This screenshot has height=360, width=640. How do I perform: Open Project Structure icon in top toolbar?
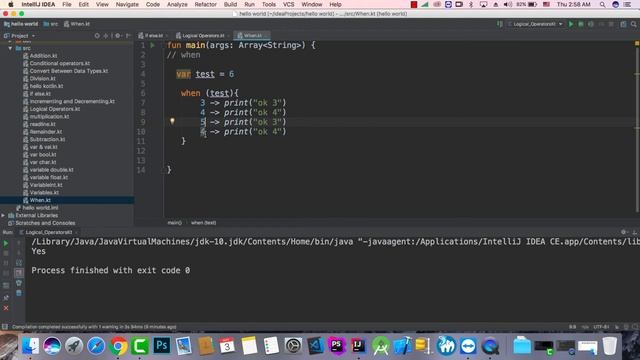[623, 24]
